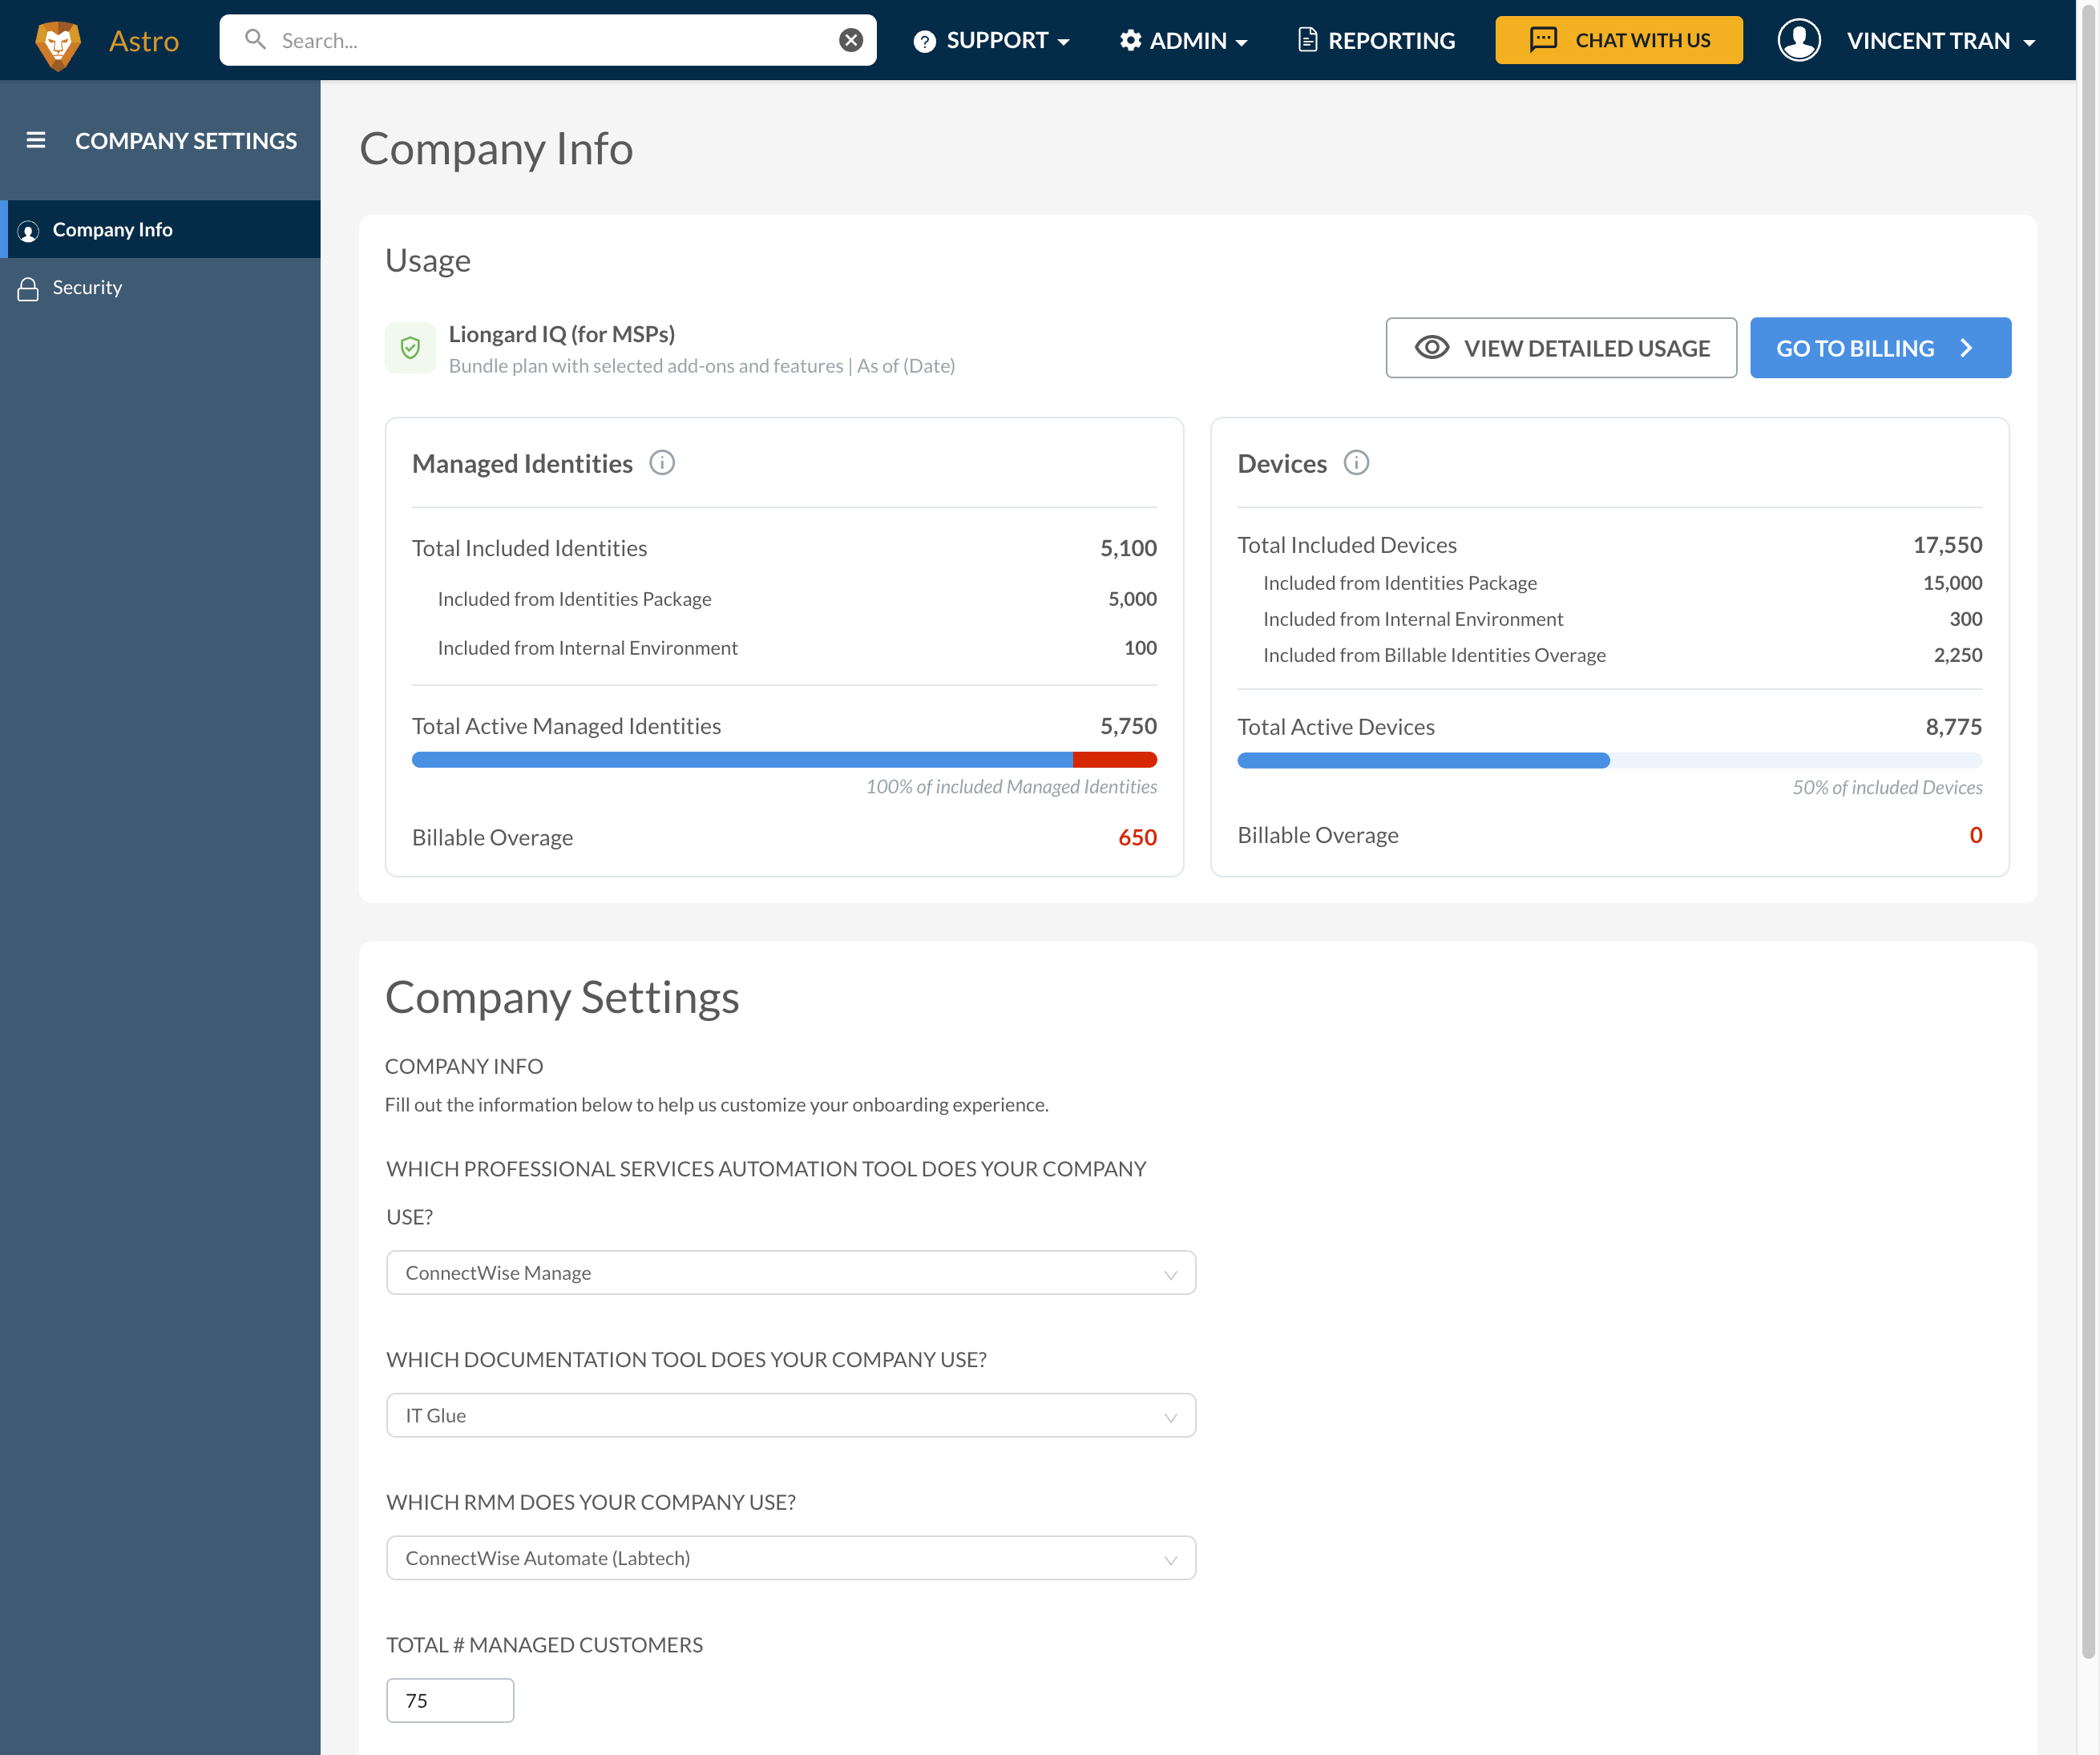Click the eye icon in View Detailed Usage

coord(1432,347)
